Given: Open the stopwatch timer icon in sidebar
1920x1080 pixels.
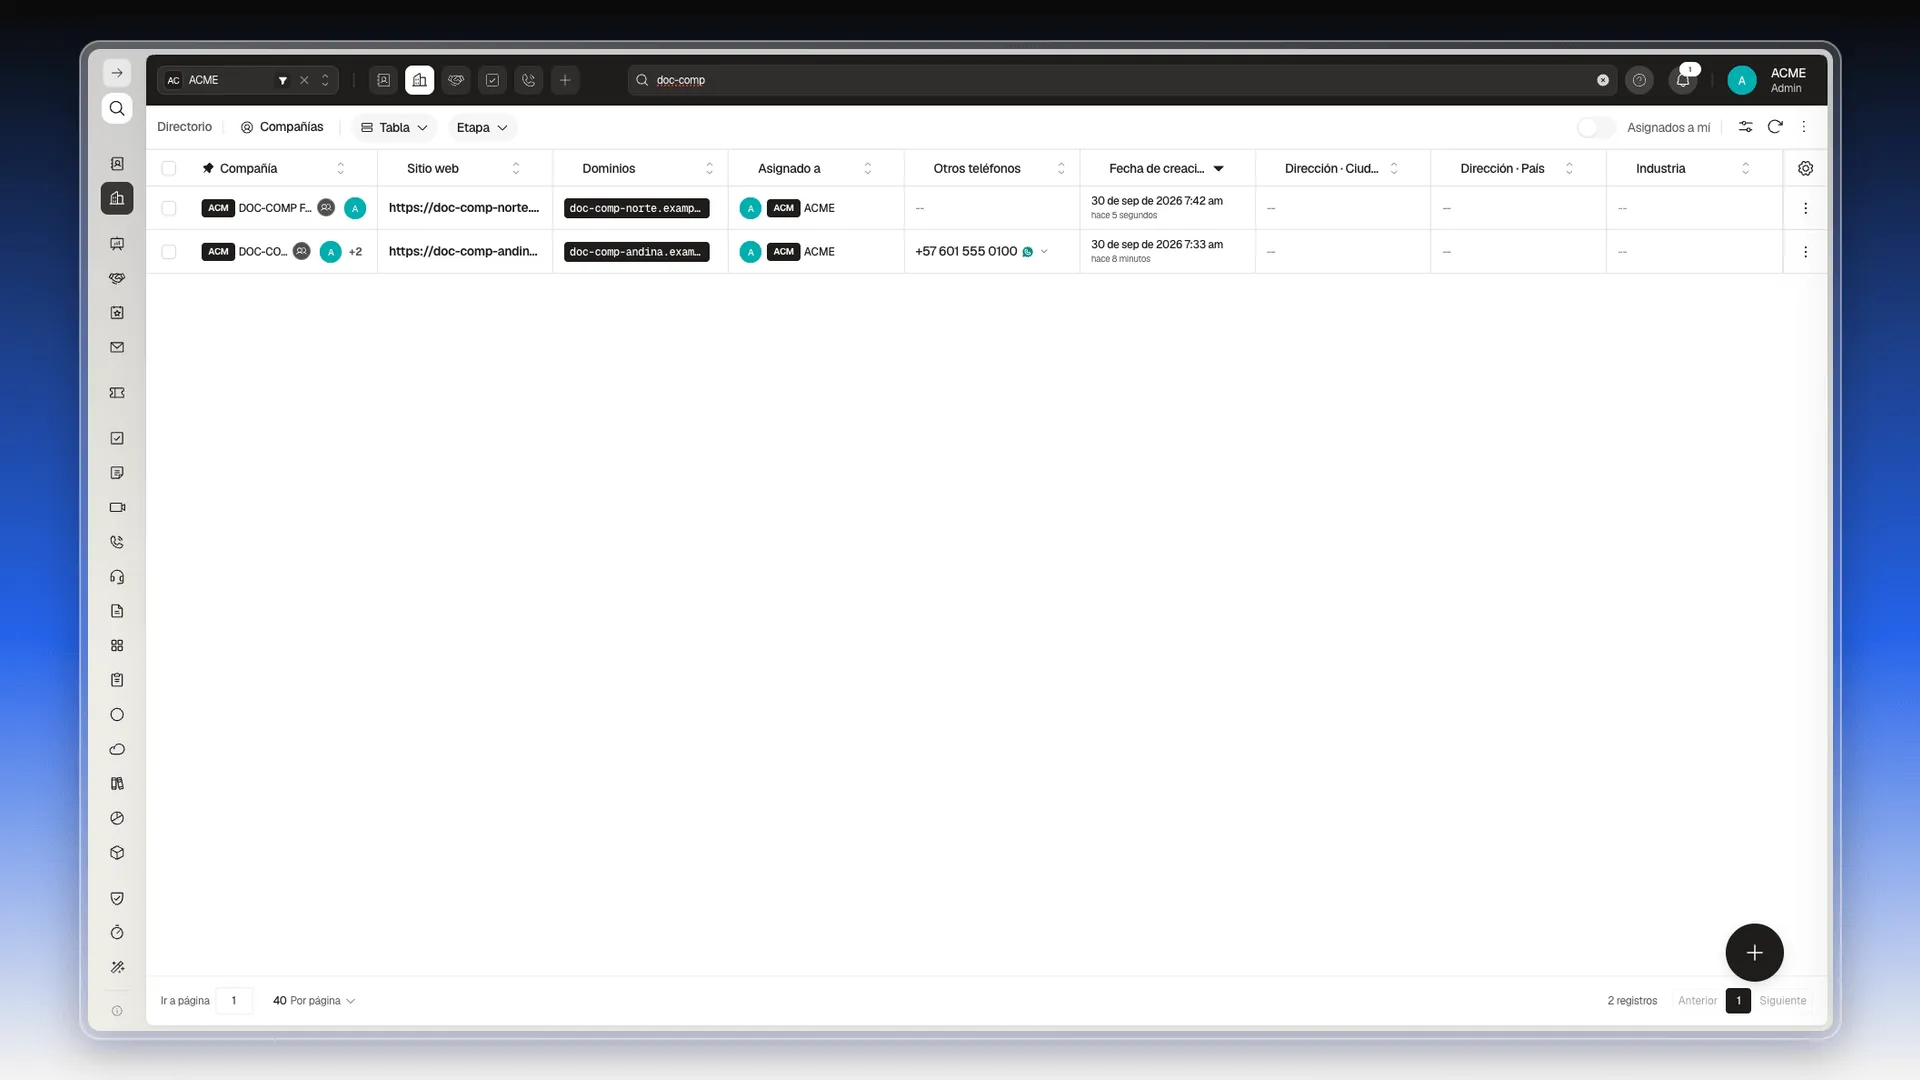Looking at the screenshot, I should coord(117,933).
